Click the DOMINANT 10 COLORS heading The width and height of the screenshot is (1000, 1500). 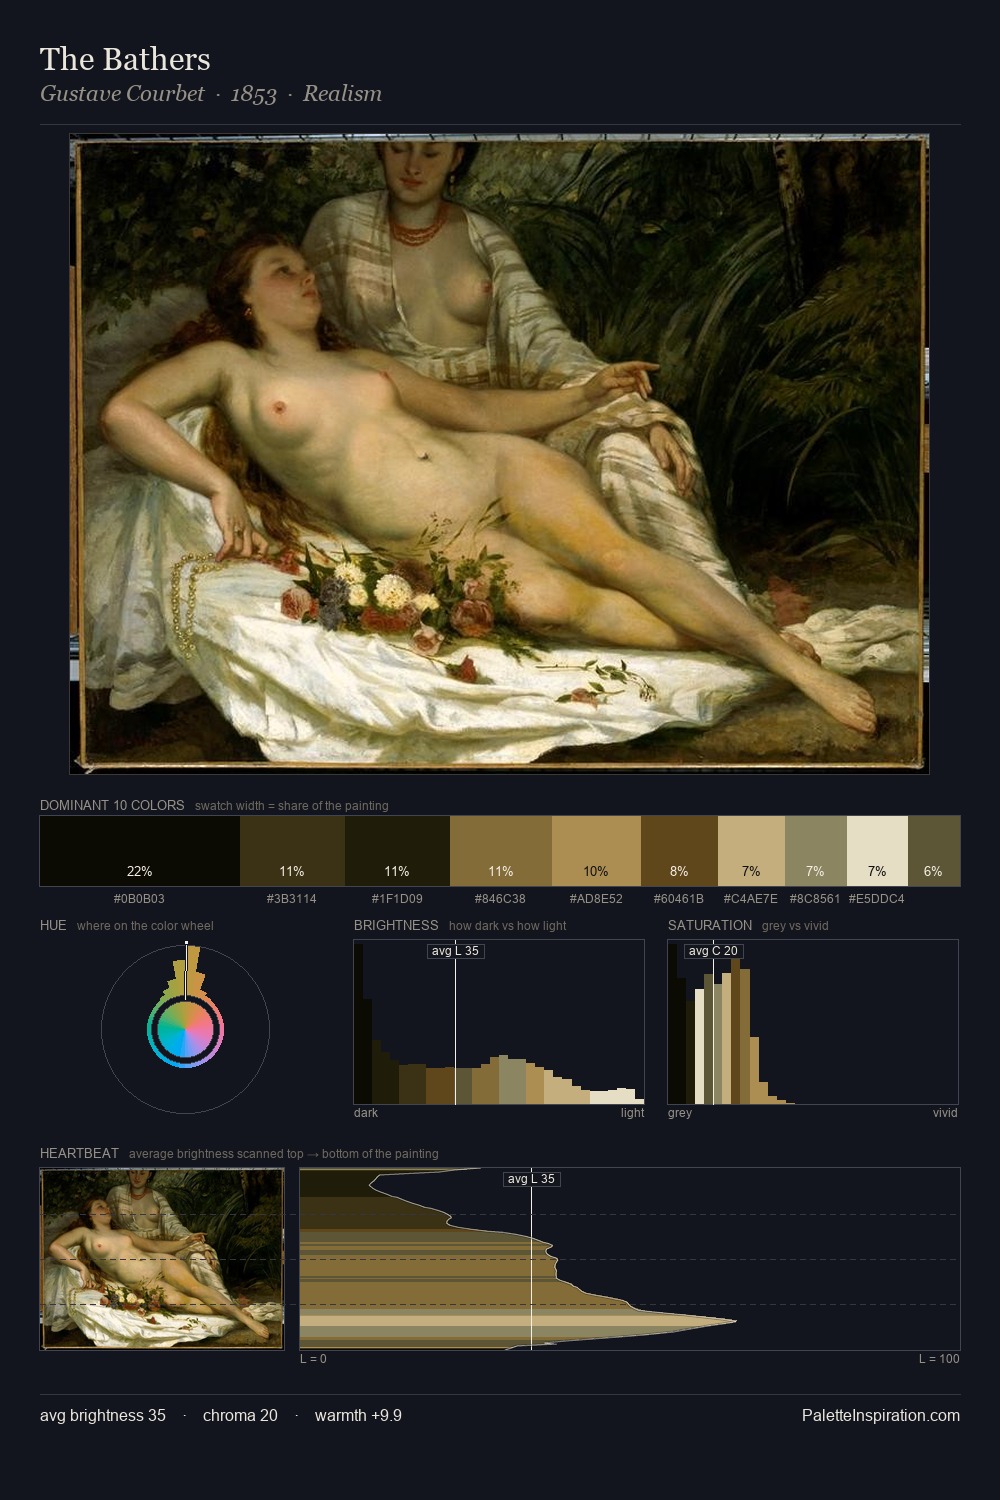(112, 805)
